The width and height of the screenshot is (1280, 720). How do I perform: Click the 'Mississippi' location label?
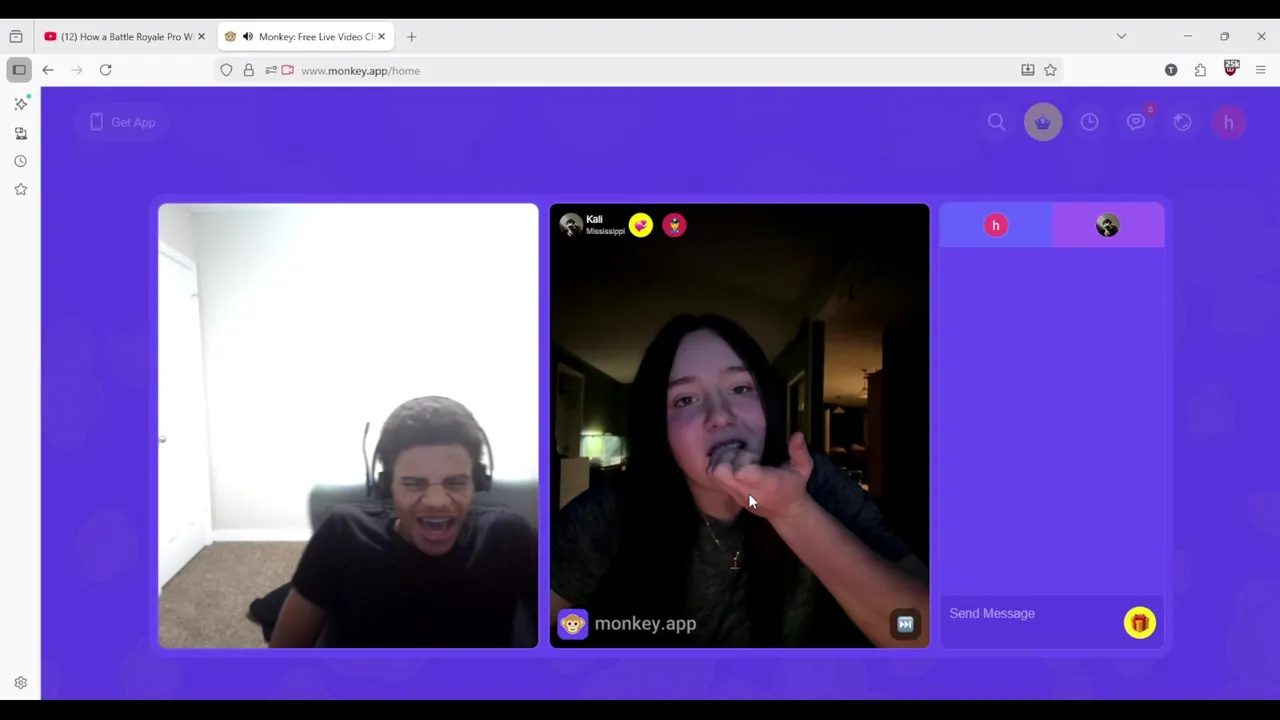click(605, 231)
